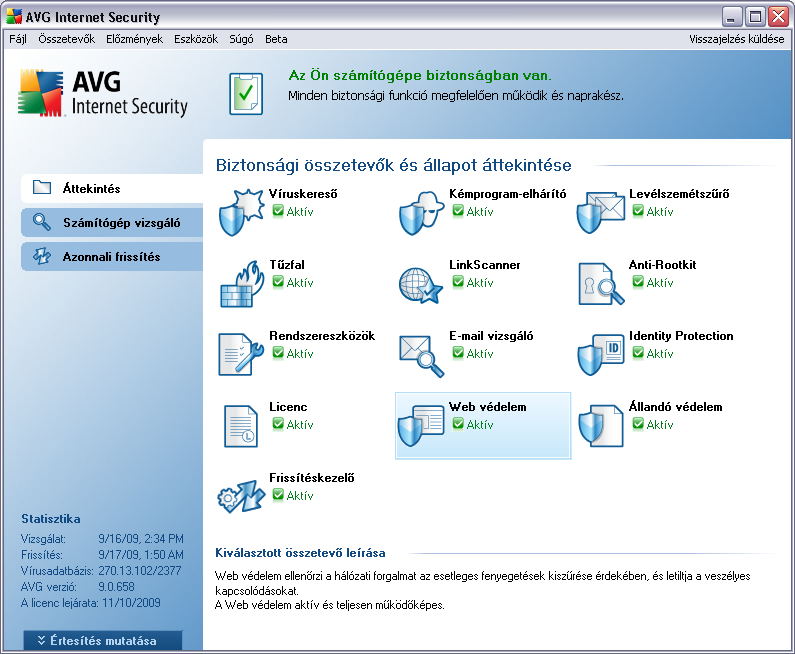Click the Víruskereső label
The width and height of the screenshot is (795, 654).
(303, 194)
